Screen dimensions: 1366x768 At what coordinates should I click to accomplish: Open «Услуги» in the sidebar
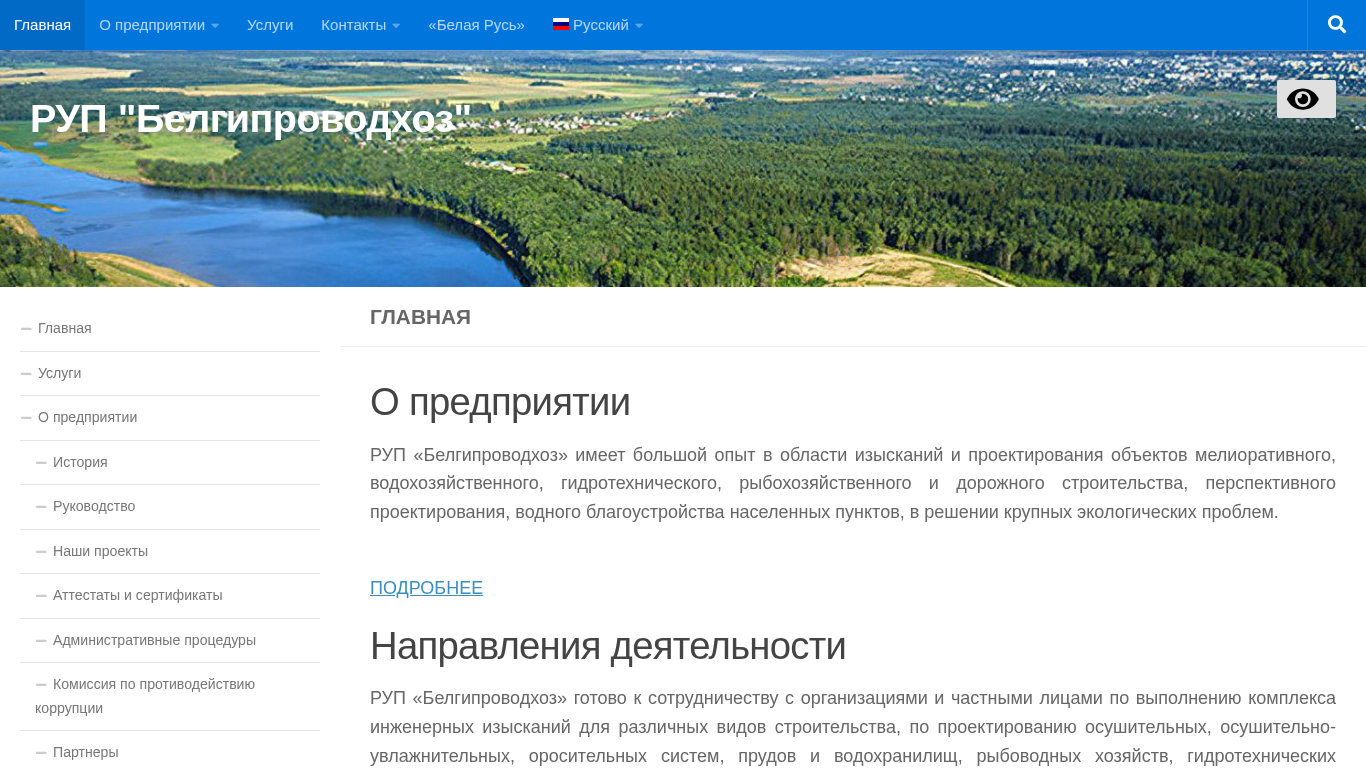[x=60, y=373]
